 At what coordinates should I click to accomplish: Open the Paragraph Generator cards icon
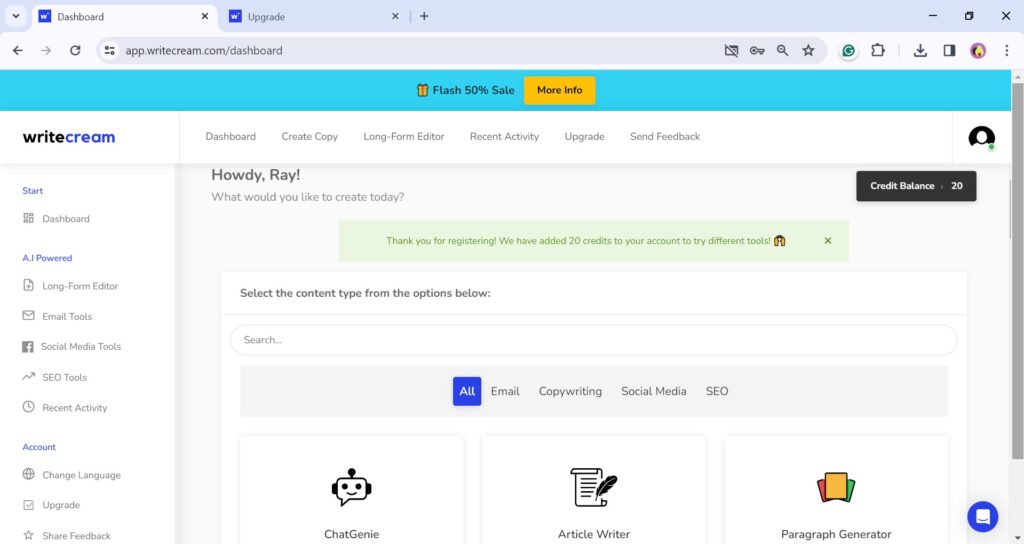[x=836, y=487]
